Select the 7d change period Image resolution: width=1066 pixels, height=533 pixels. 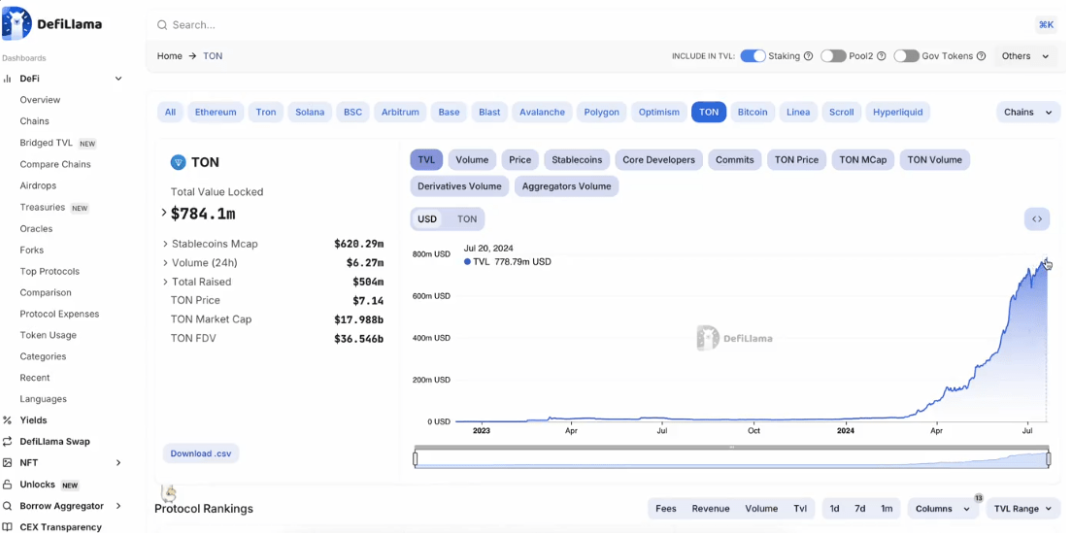pyautogui.click(x=860, y=509)
